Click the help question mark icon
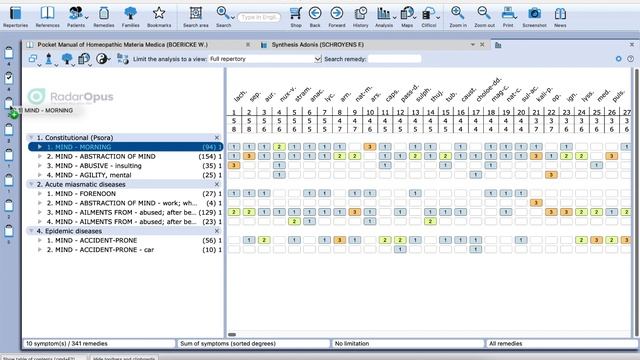Screen dimensions: 640x360 point(631,59)
